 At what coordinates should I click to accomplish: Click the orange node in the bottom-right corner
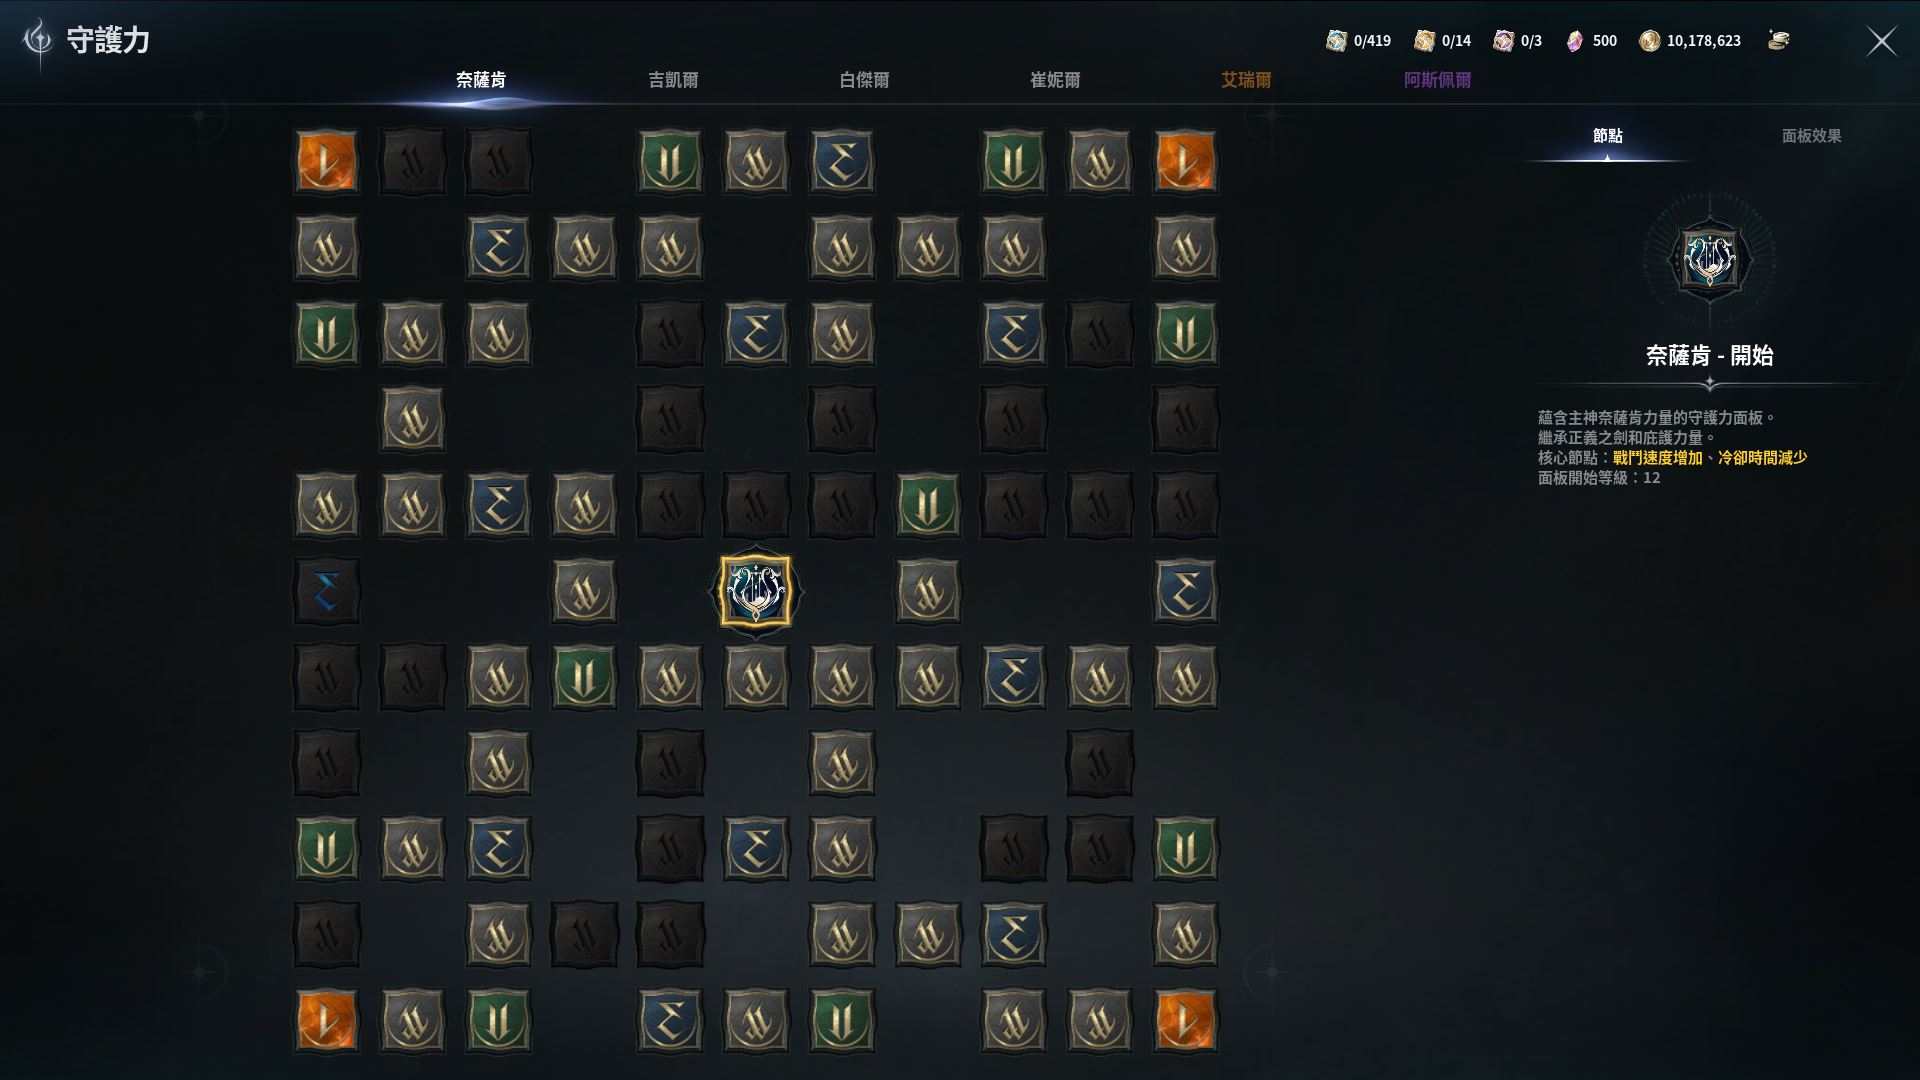point(1185,1021)
